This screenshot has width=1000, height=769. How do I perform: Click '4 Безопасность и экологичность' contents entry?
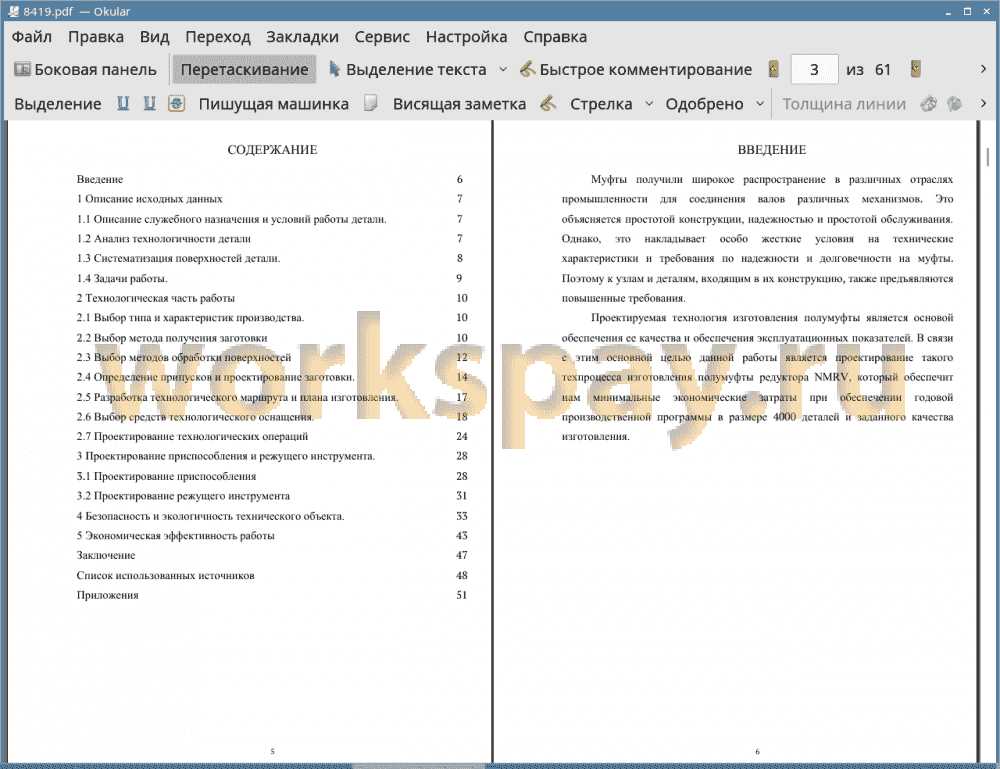(x=210, y=516)
